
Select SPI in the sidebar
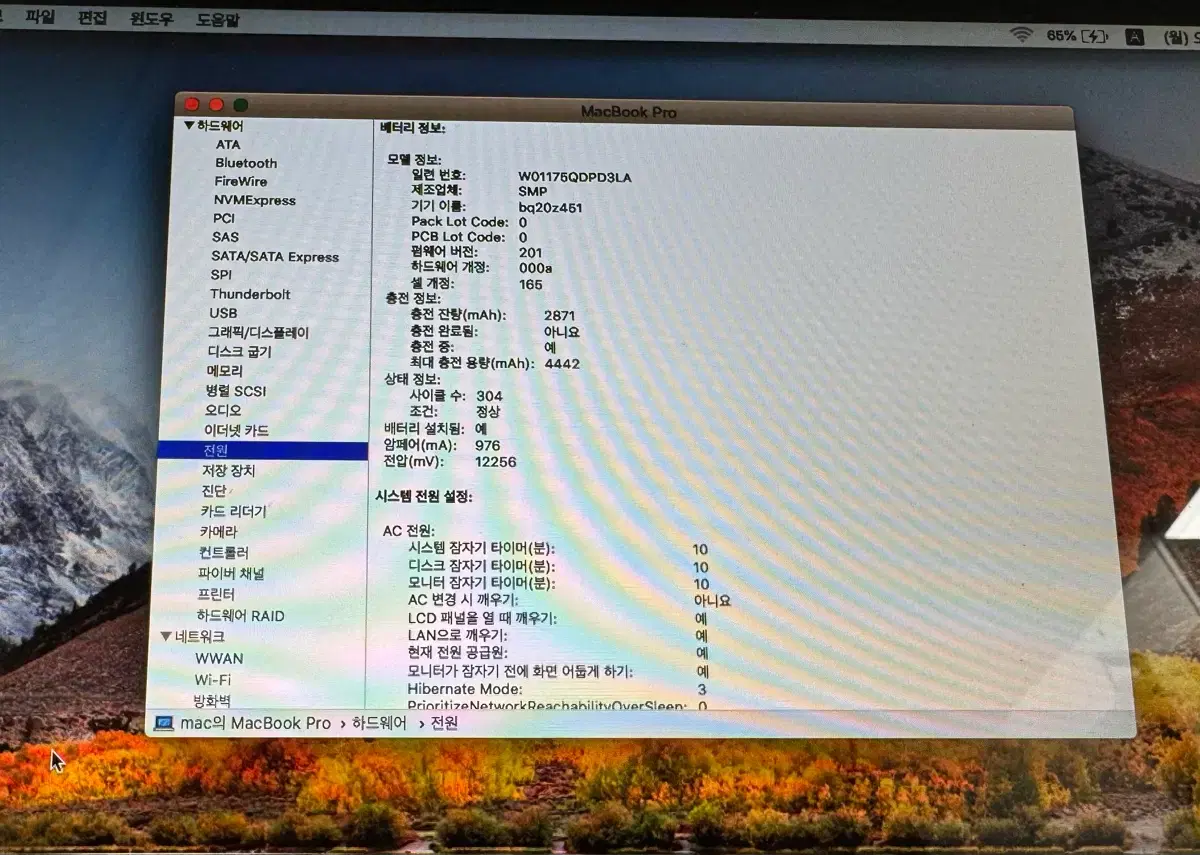[221, 275]
